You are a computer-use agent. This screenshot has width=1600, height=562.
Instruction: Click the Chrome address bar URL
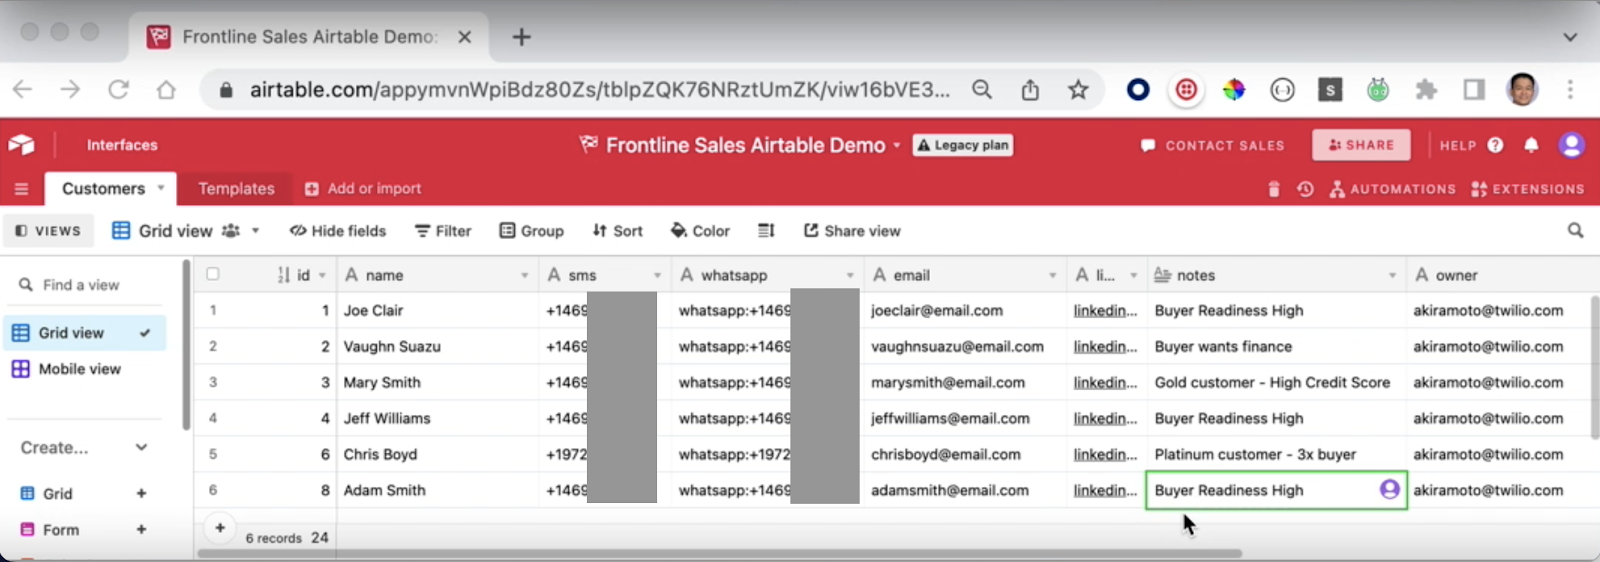(600, 90)
